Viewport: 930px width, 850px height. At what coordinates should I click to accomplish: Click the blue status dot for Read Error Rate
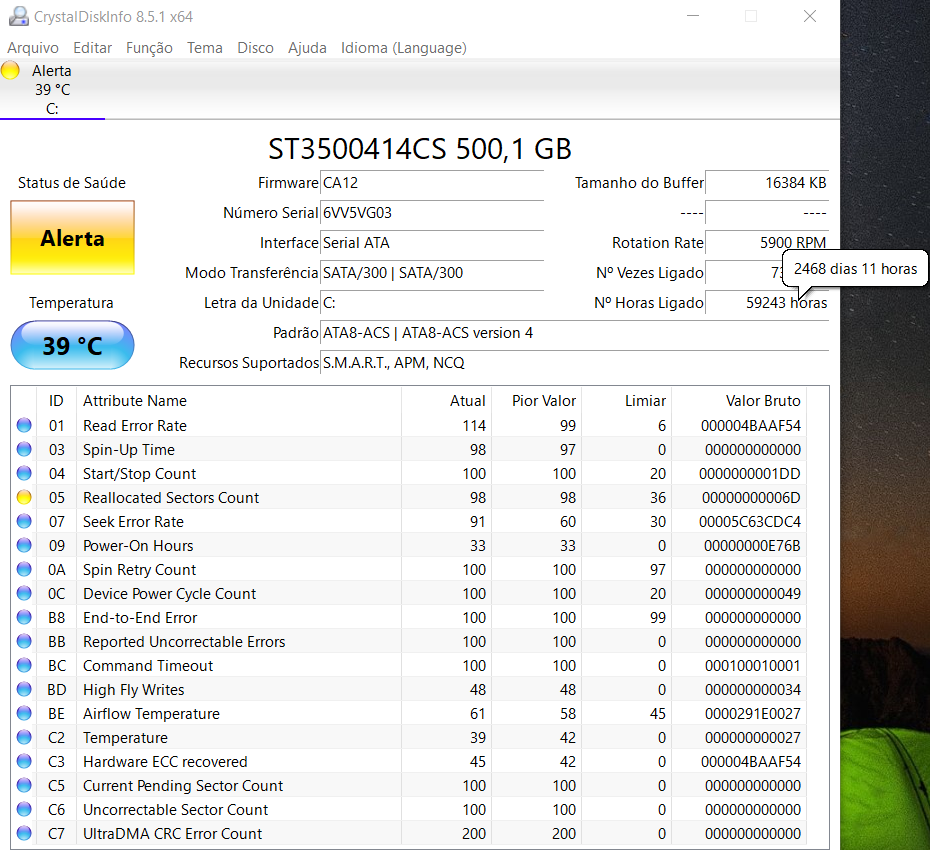pyautogui.click(x=24, y=425)
